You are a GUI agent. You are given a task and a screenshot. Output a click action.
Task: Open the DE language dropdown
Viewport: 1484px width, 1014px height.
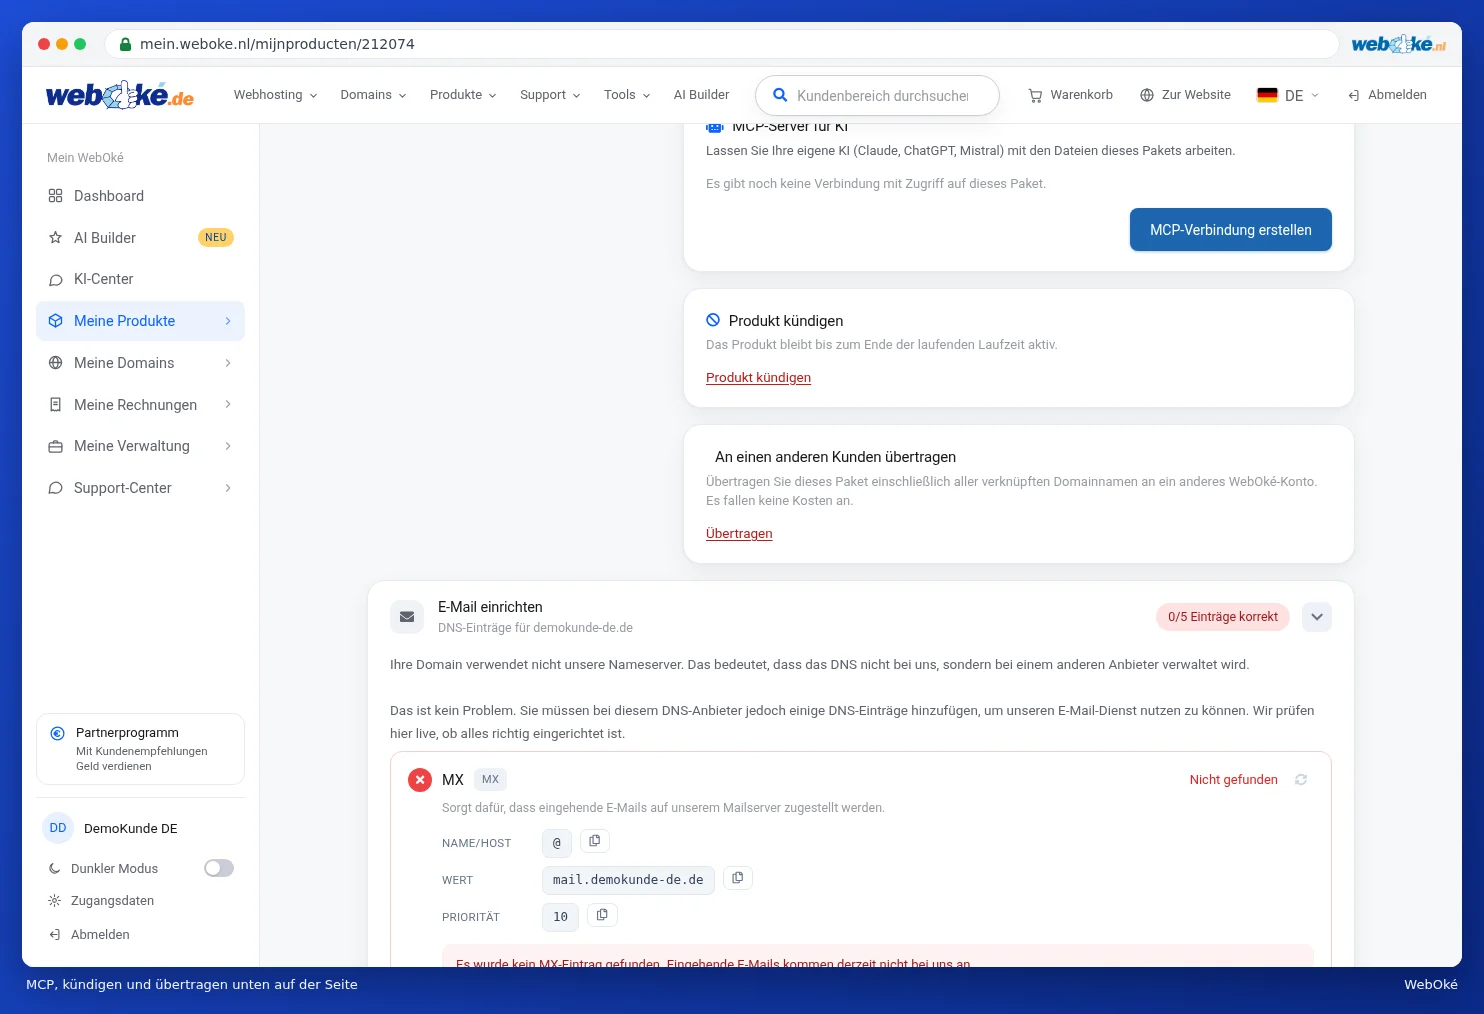[1288, 95]
